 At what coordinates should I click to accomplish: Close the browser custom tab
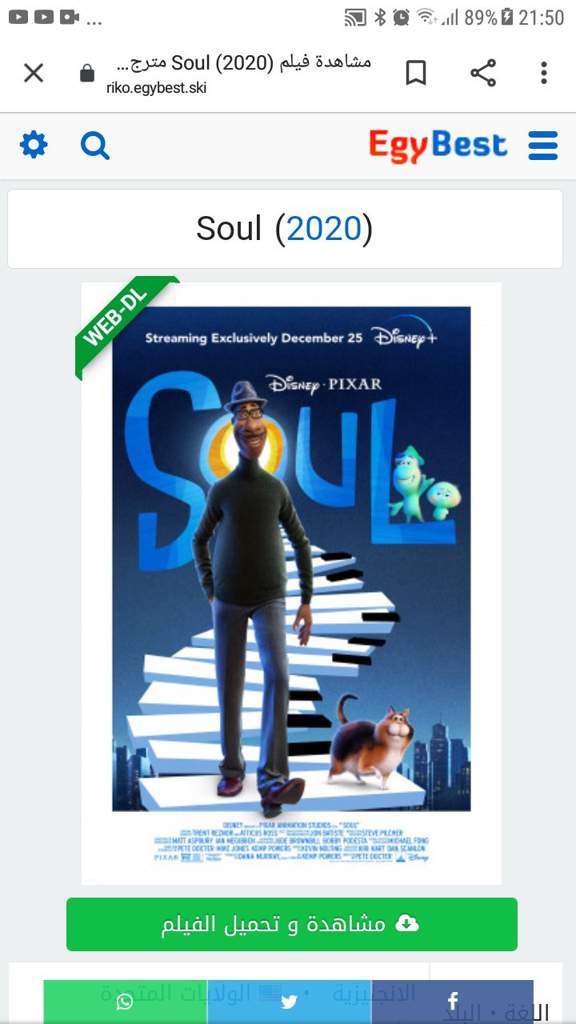pos(33,72)
